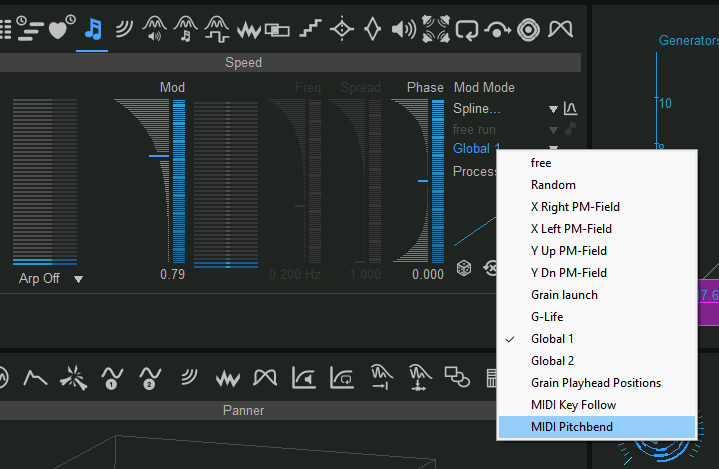719x469 pixels.
Task: Open the sine wave number 2 icon
Action: 150,378
